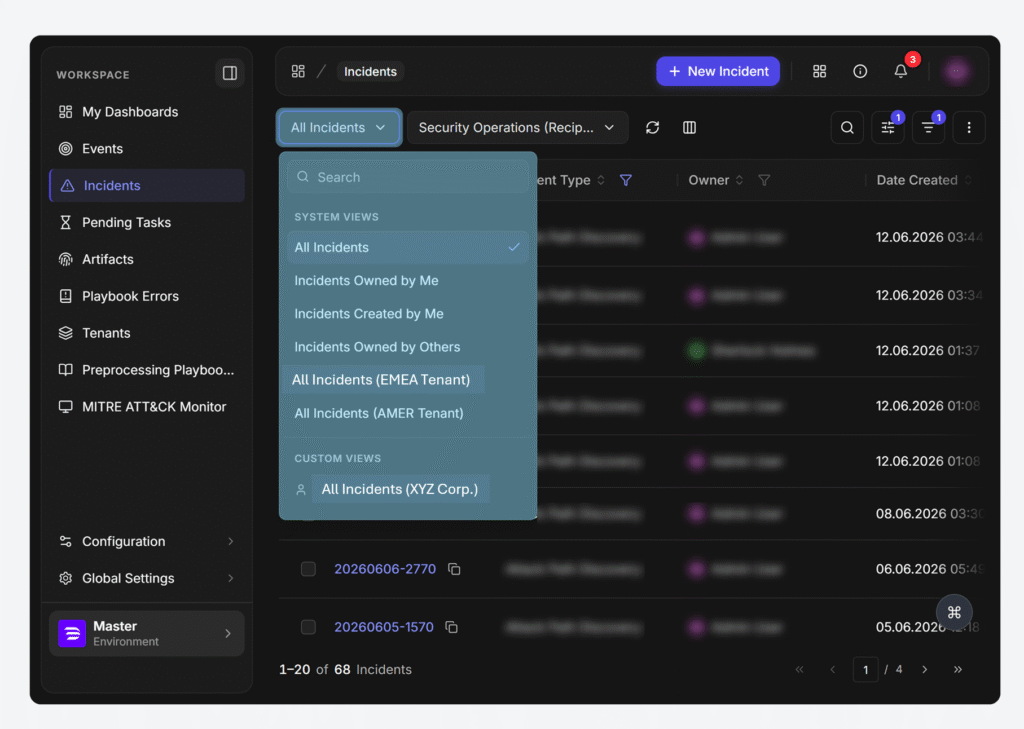Viewport: 1024px width, 729px height.
Task: Click the breadcrumb home grid icon
Action: point(298,71)
